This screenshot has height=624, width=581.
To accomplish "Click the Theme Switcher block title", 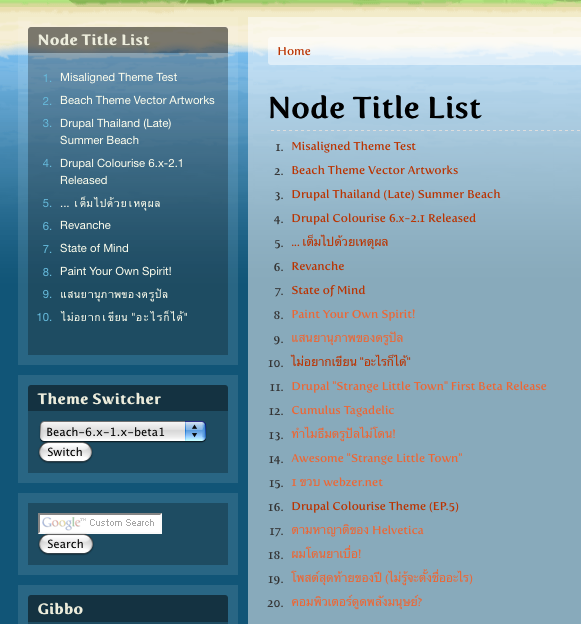I will [x=99, y=399].
